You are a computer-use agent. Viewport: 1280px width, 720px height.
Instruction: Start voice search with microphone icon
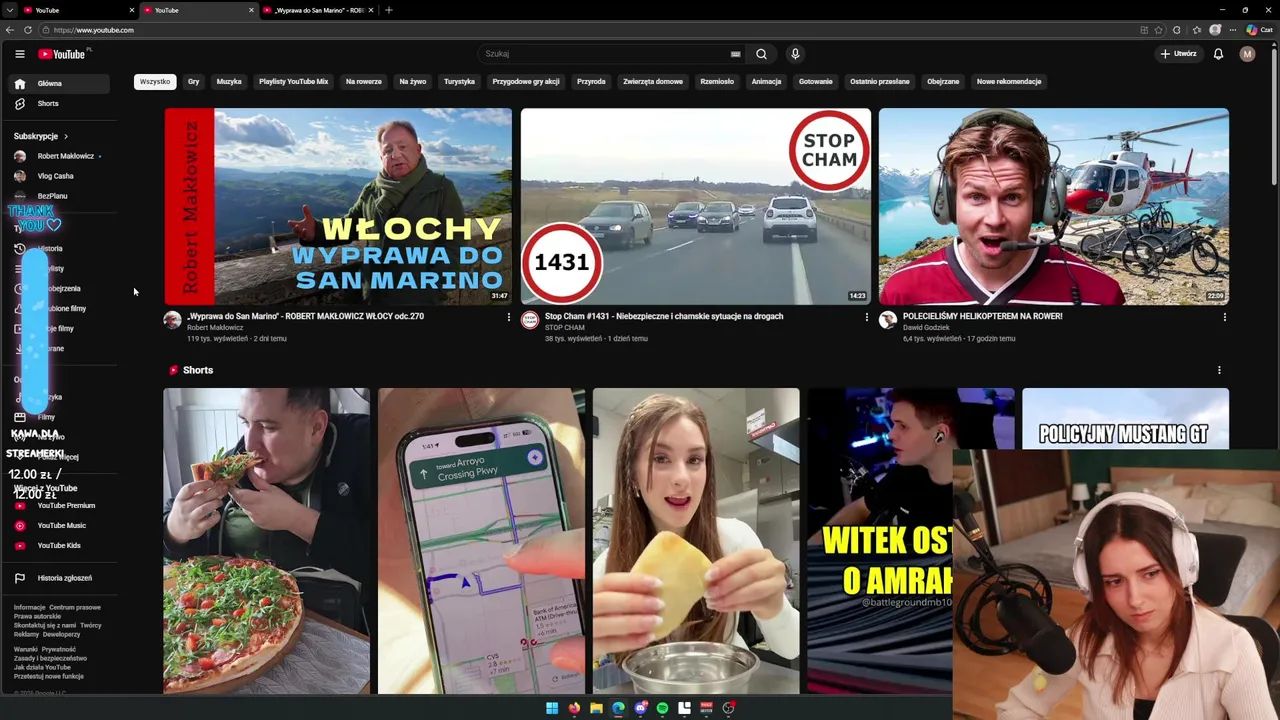click(x=795, y=54)
